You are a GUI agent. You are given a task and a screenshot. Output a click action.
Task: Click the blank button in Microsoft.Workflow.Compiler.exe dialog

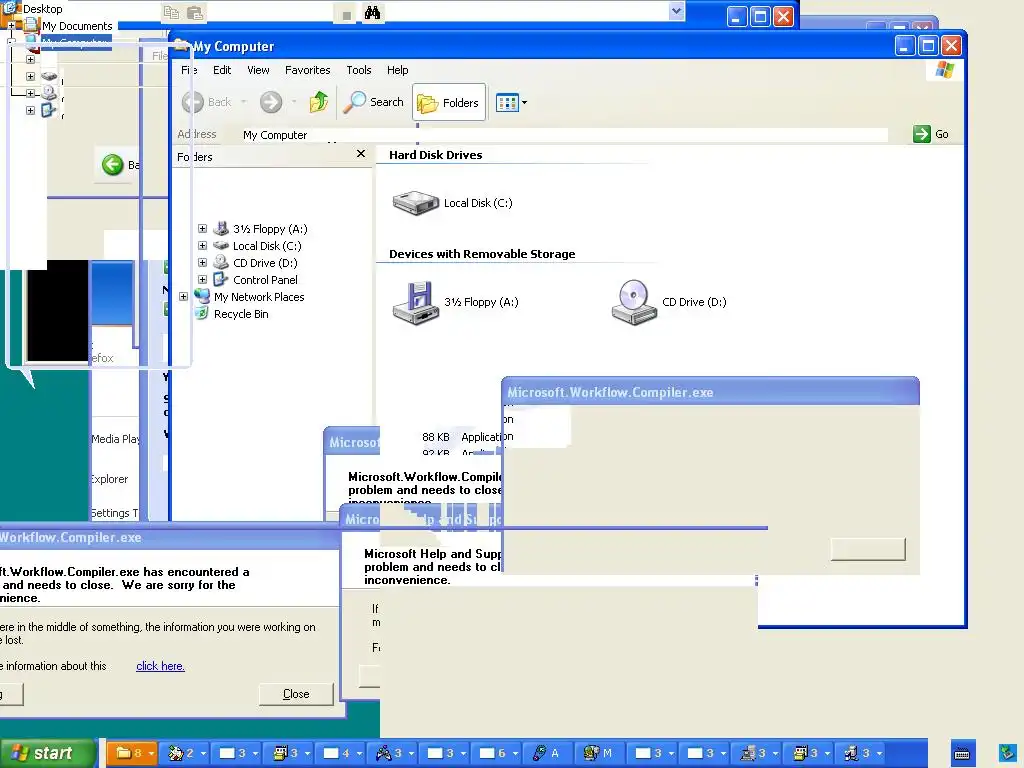click(x=868, y=549)
